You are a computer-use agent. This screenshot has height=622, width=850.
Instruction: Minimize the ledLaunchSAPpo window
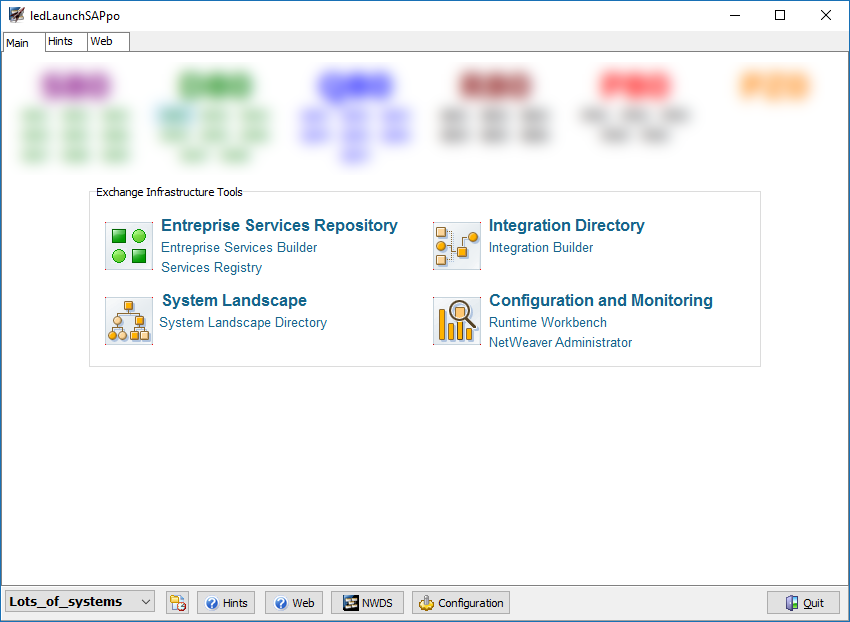[735, 15]
